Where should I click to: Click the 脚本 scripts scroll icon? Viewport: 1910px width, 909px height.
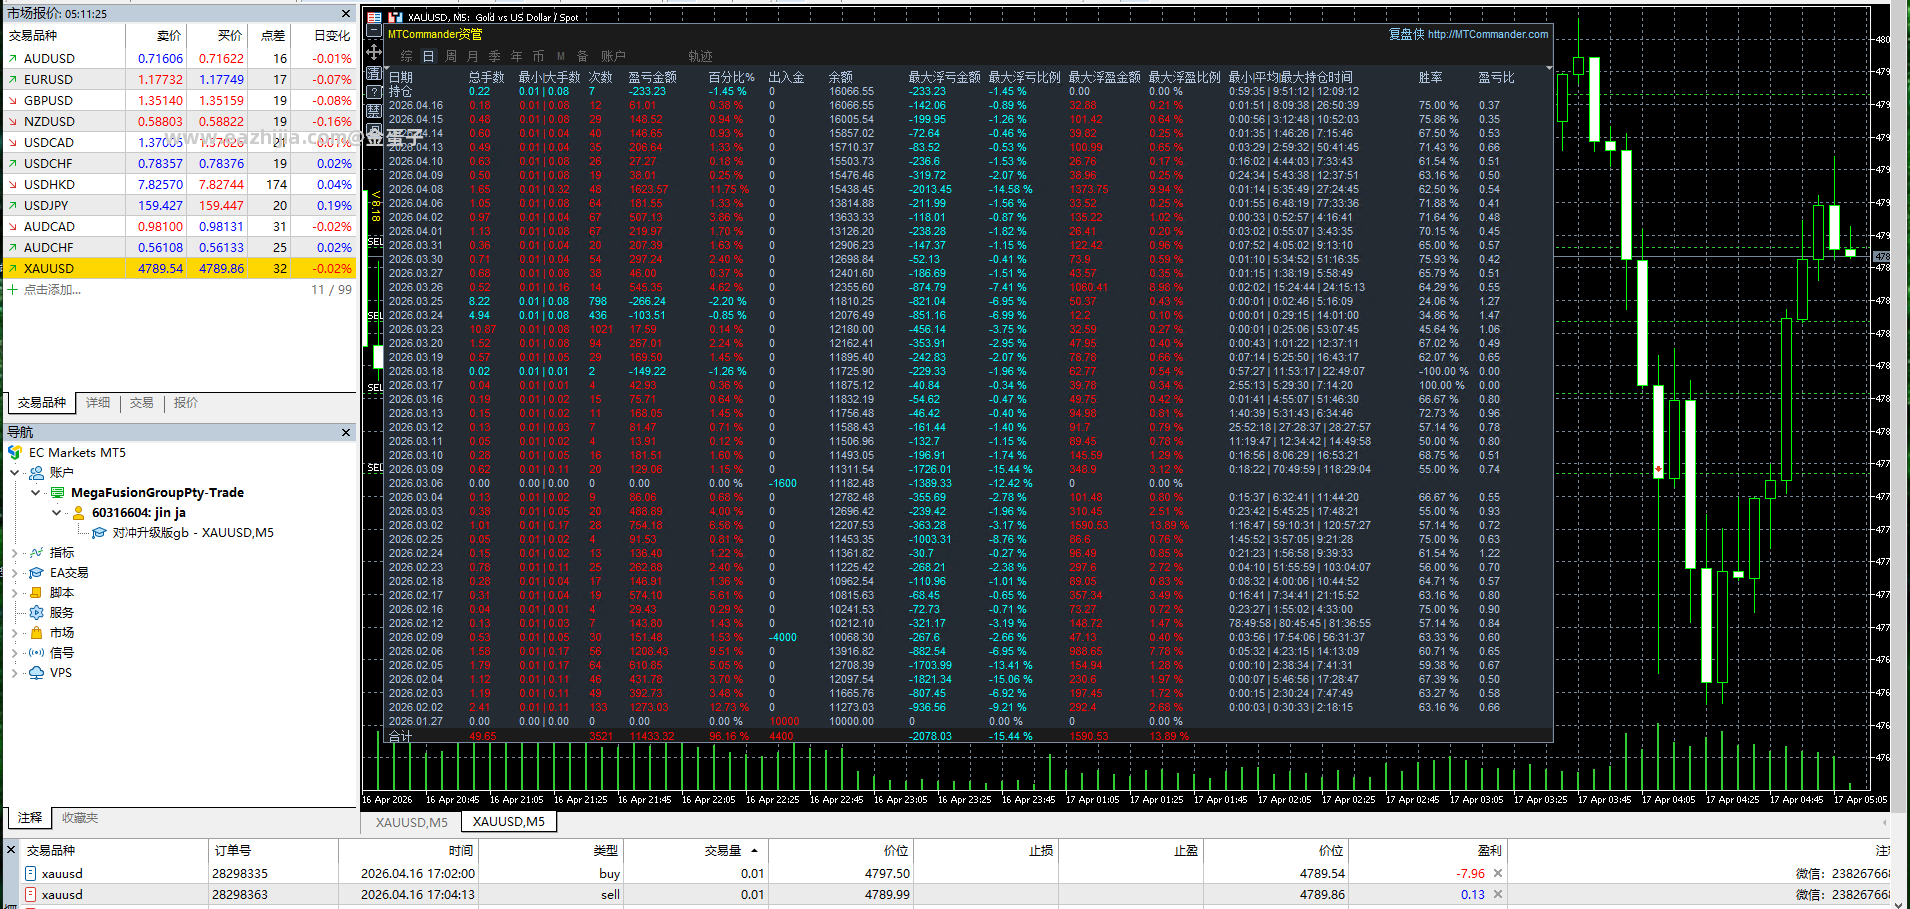click(x=37, y=593)
